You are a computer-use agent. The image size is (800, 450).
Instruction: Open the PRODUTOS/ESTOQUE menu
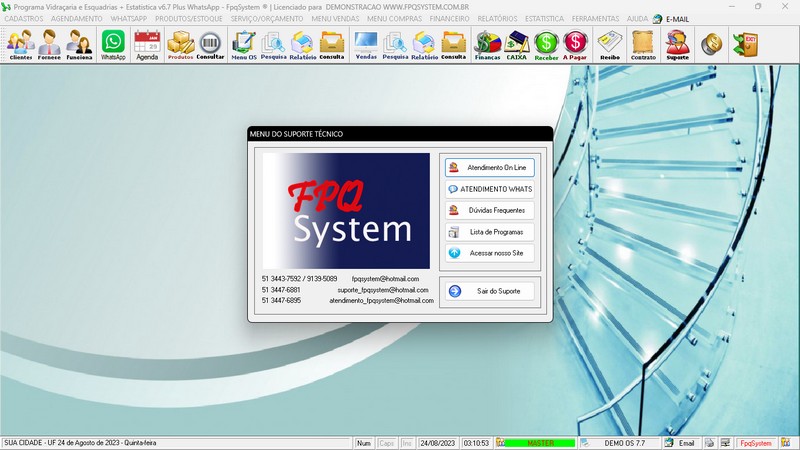tap(189, 19)
